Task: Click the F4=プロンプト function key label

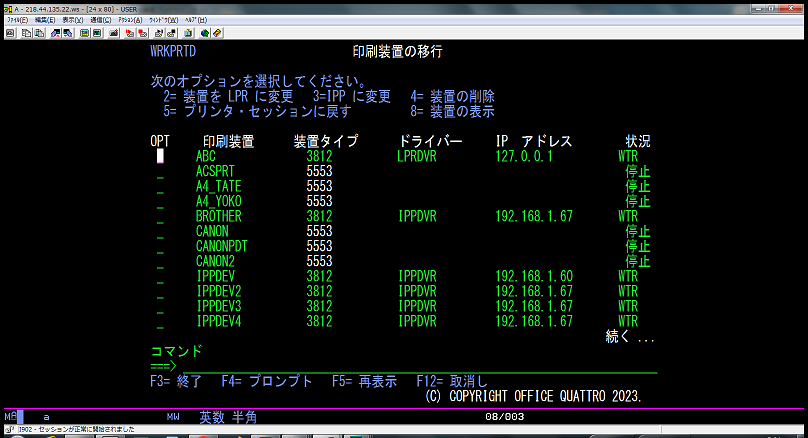Action: [267, 381]
